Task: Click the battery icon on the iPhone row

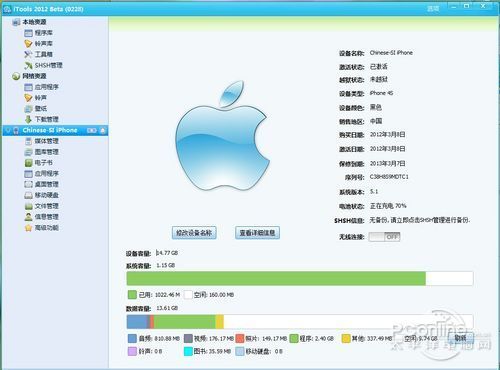Action: point(92,130)
